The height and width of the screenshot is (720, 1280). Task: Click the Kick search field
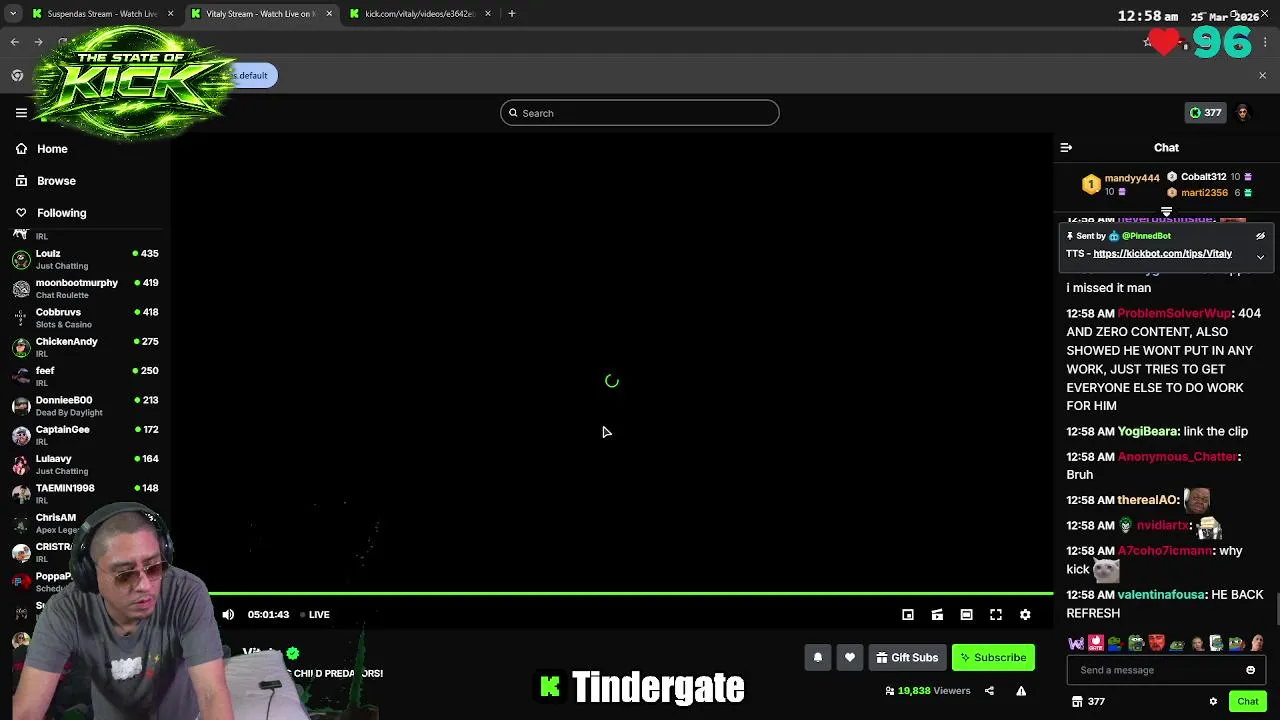point(640,113)
